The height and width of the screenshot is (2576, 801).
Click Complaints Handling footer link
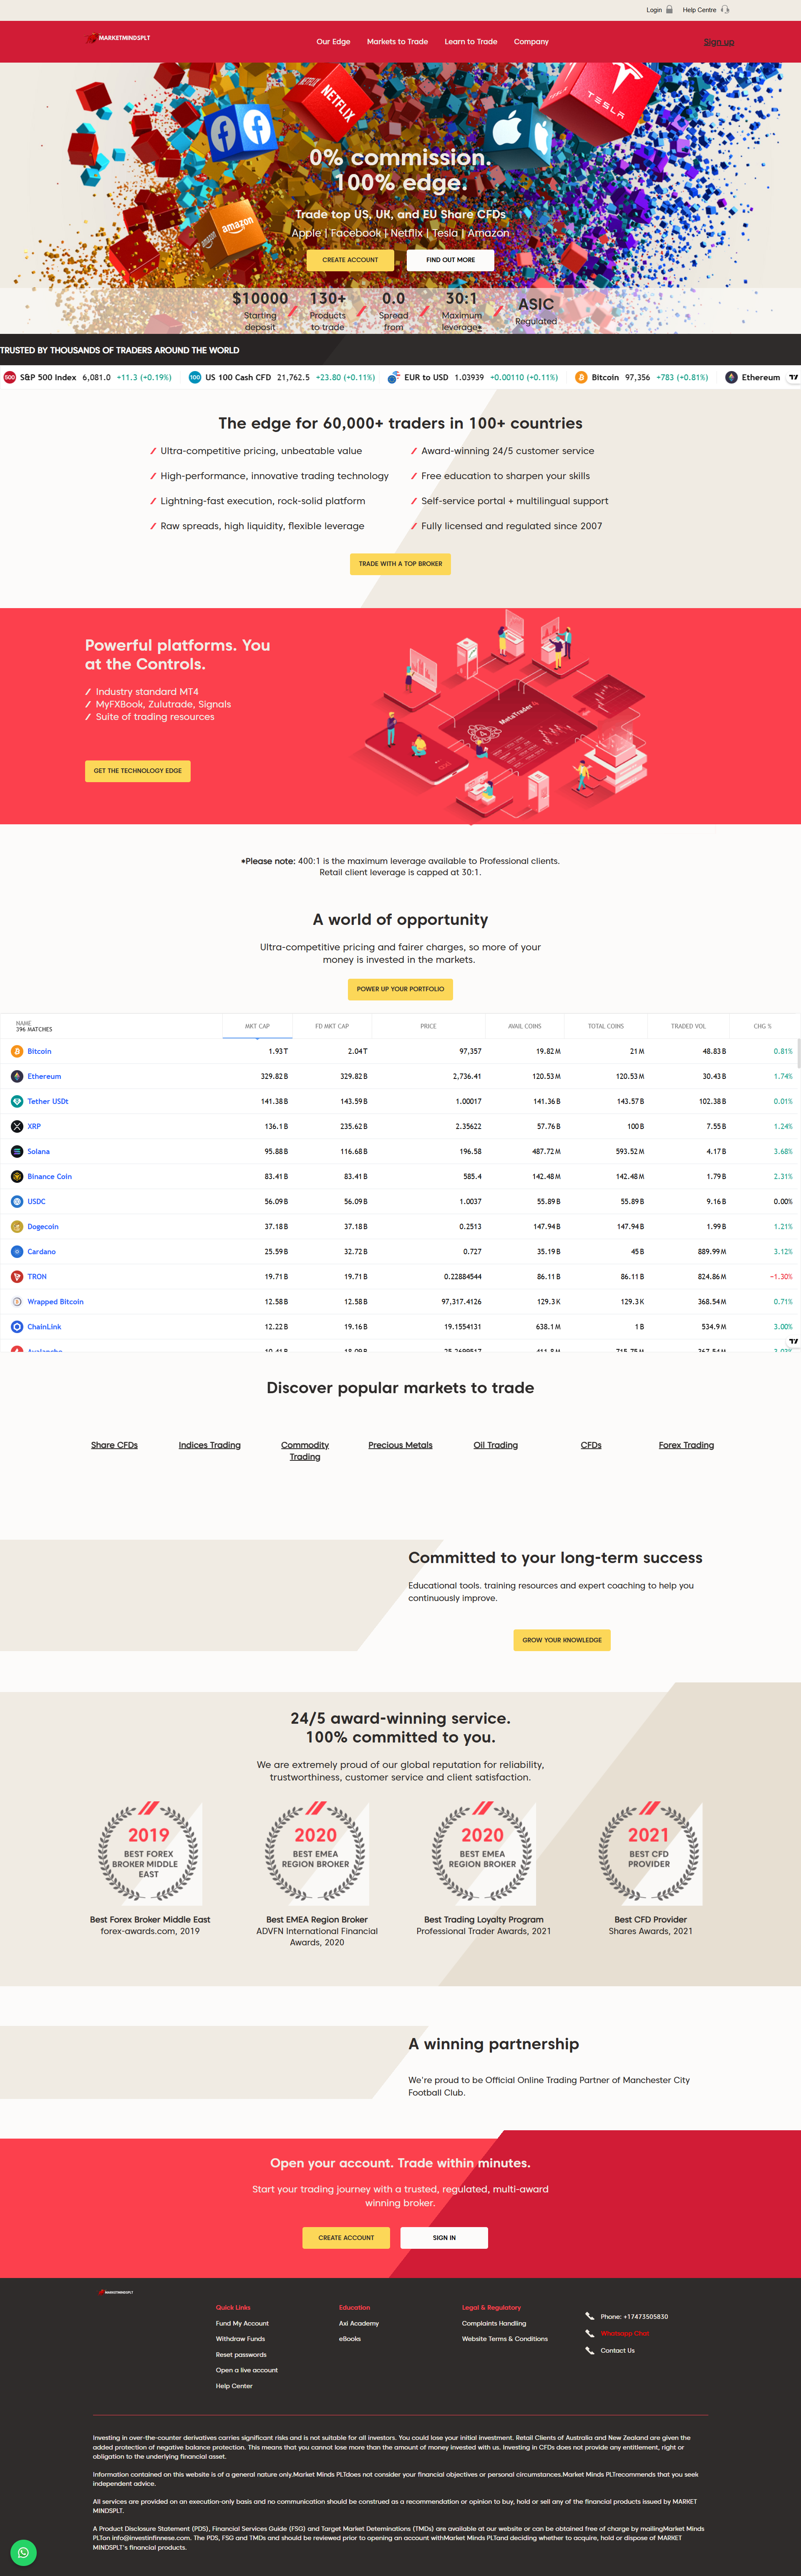click(494, 2323)
